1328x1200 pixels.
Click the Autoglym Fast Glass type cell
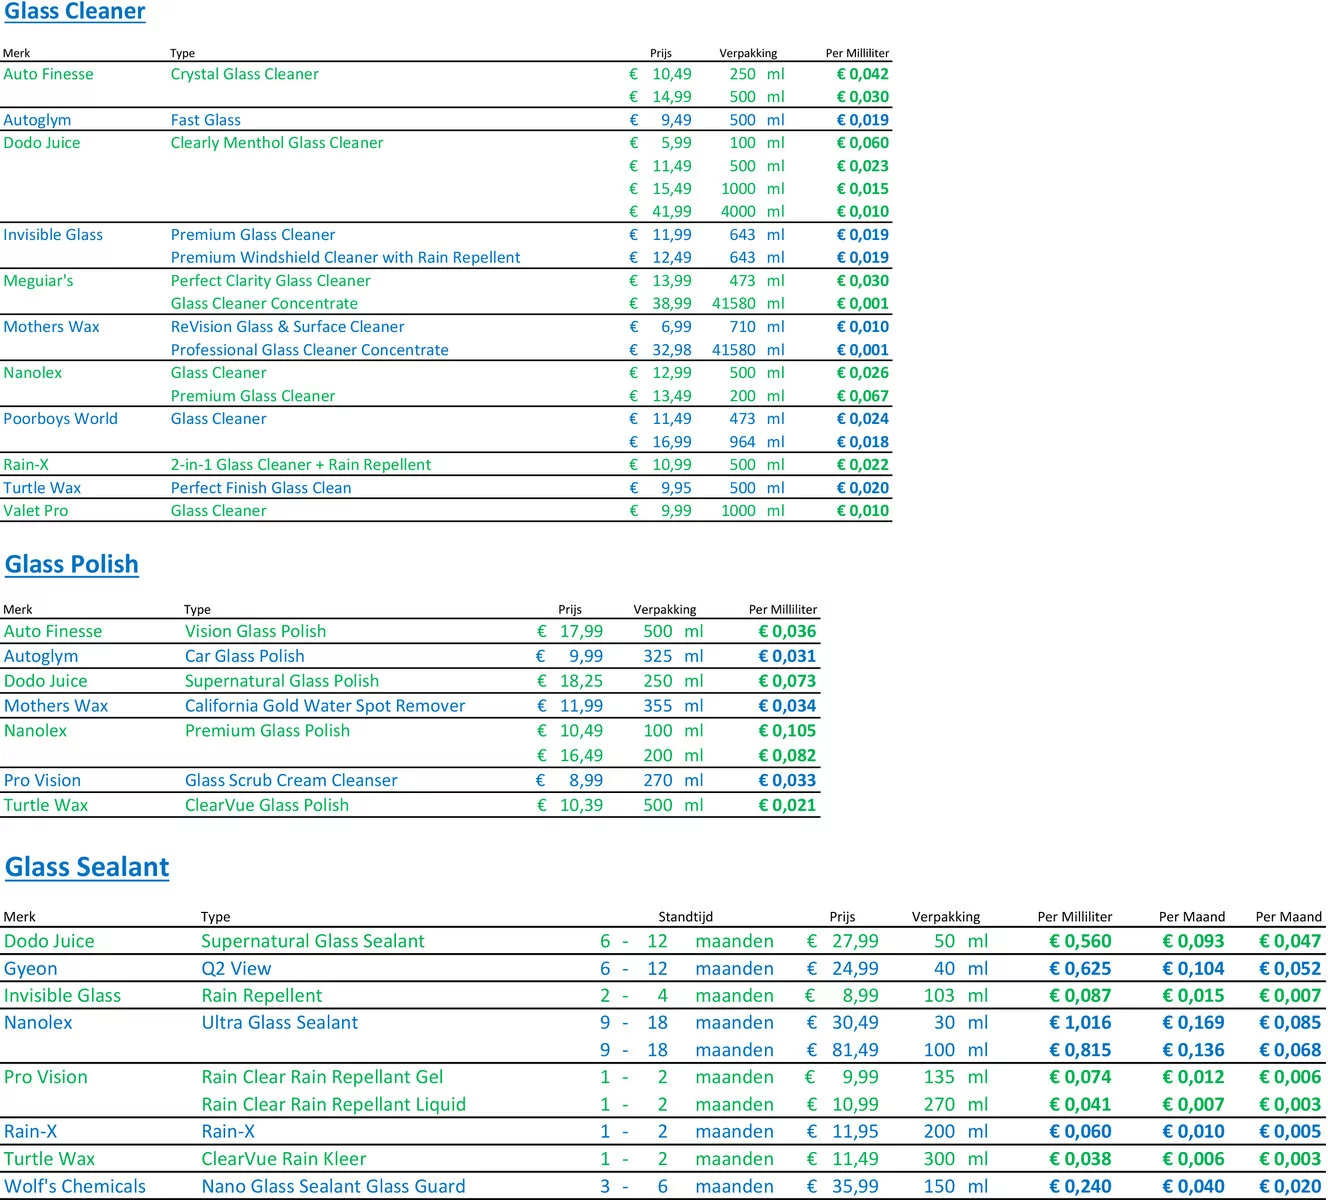click(206, 120)
